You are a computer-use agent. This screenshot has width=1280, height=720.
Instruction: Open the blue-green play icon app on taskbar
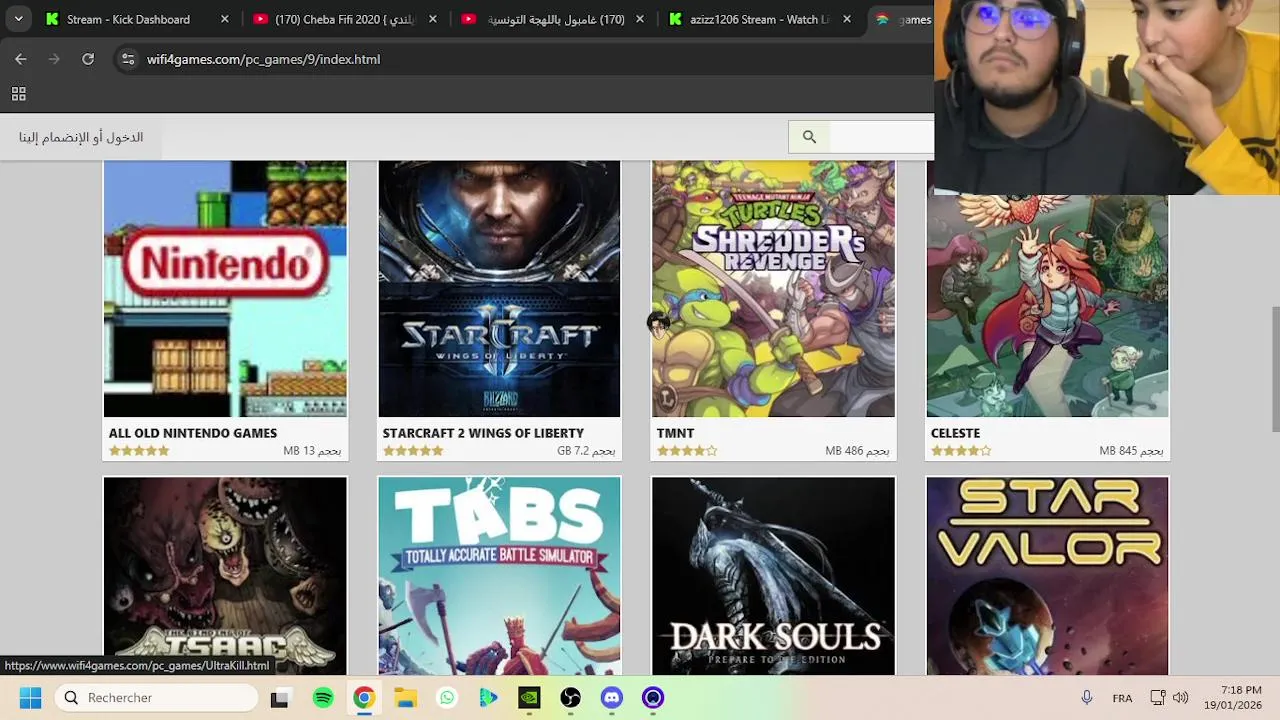(488, 698)
